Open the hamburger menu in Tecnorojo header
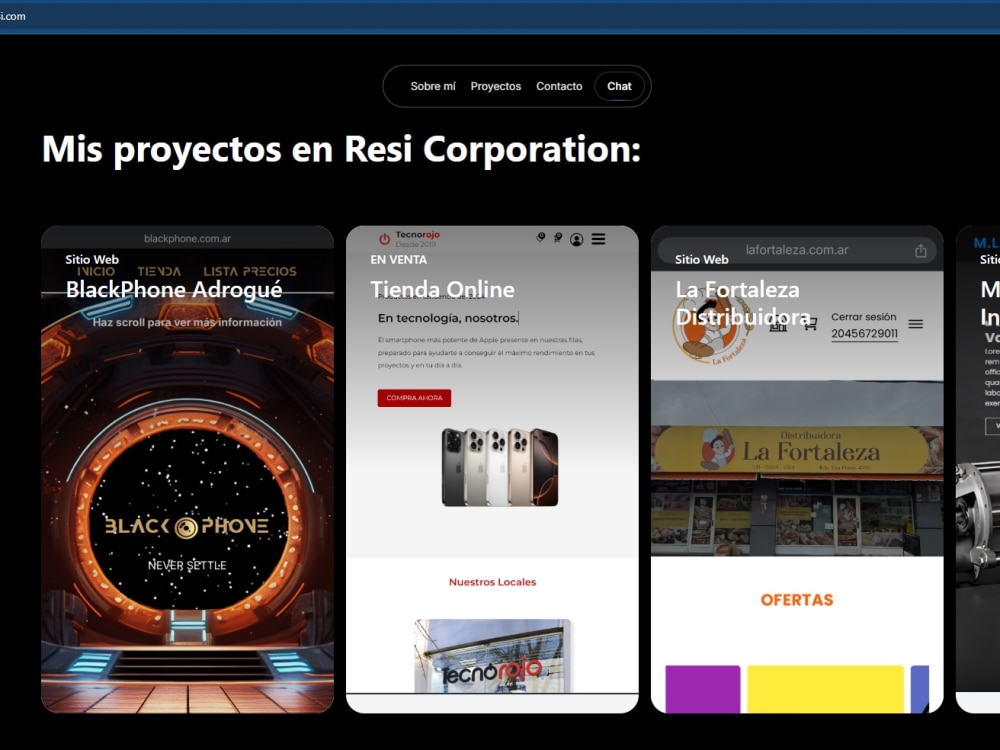 pyautogui.click(x=598, y=239)
